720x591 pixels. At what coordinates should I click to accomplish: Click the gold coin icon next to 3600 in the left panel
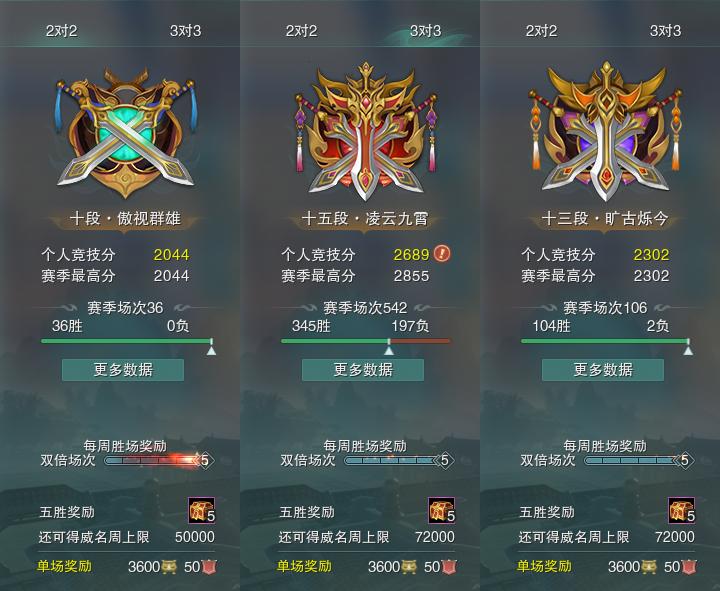[169, 567]
